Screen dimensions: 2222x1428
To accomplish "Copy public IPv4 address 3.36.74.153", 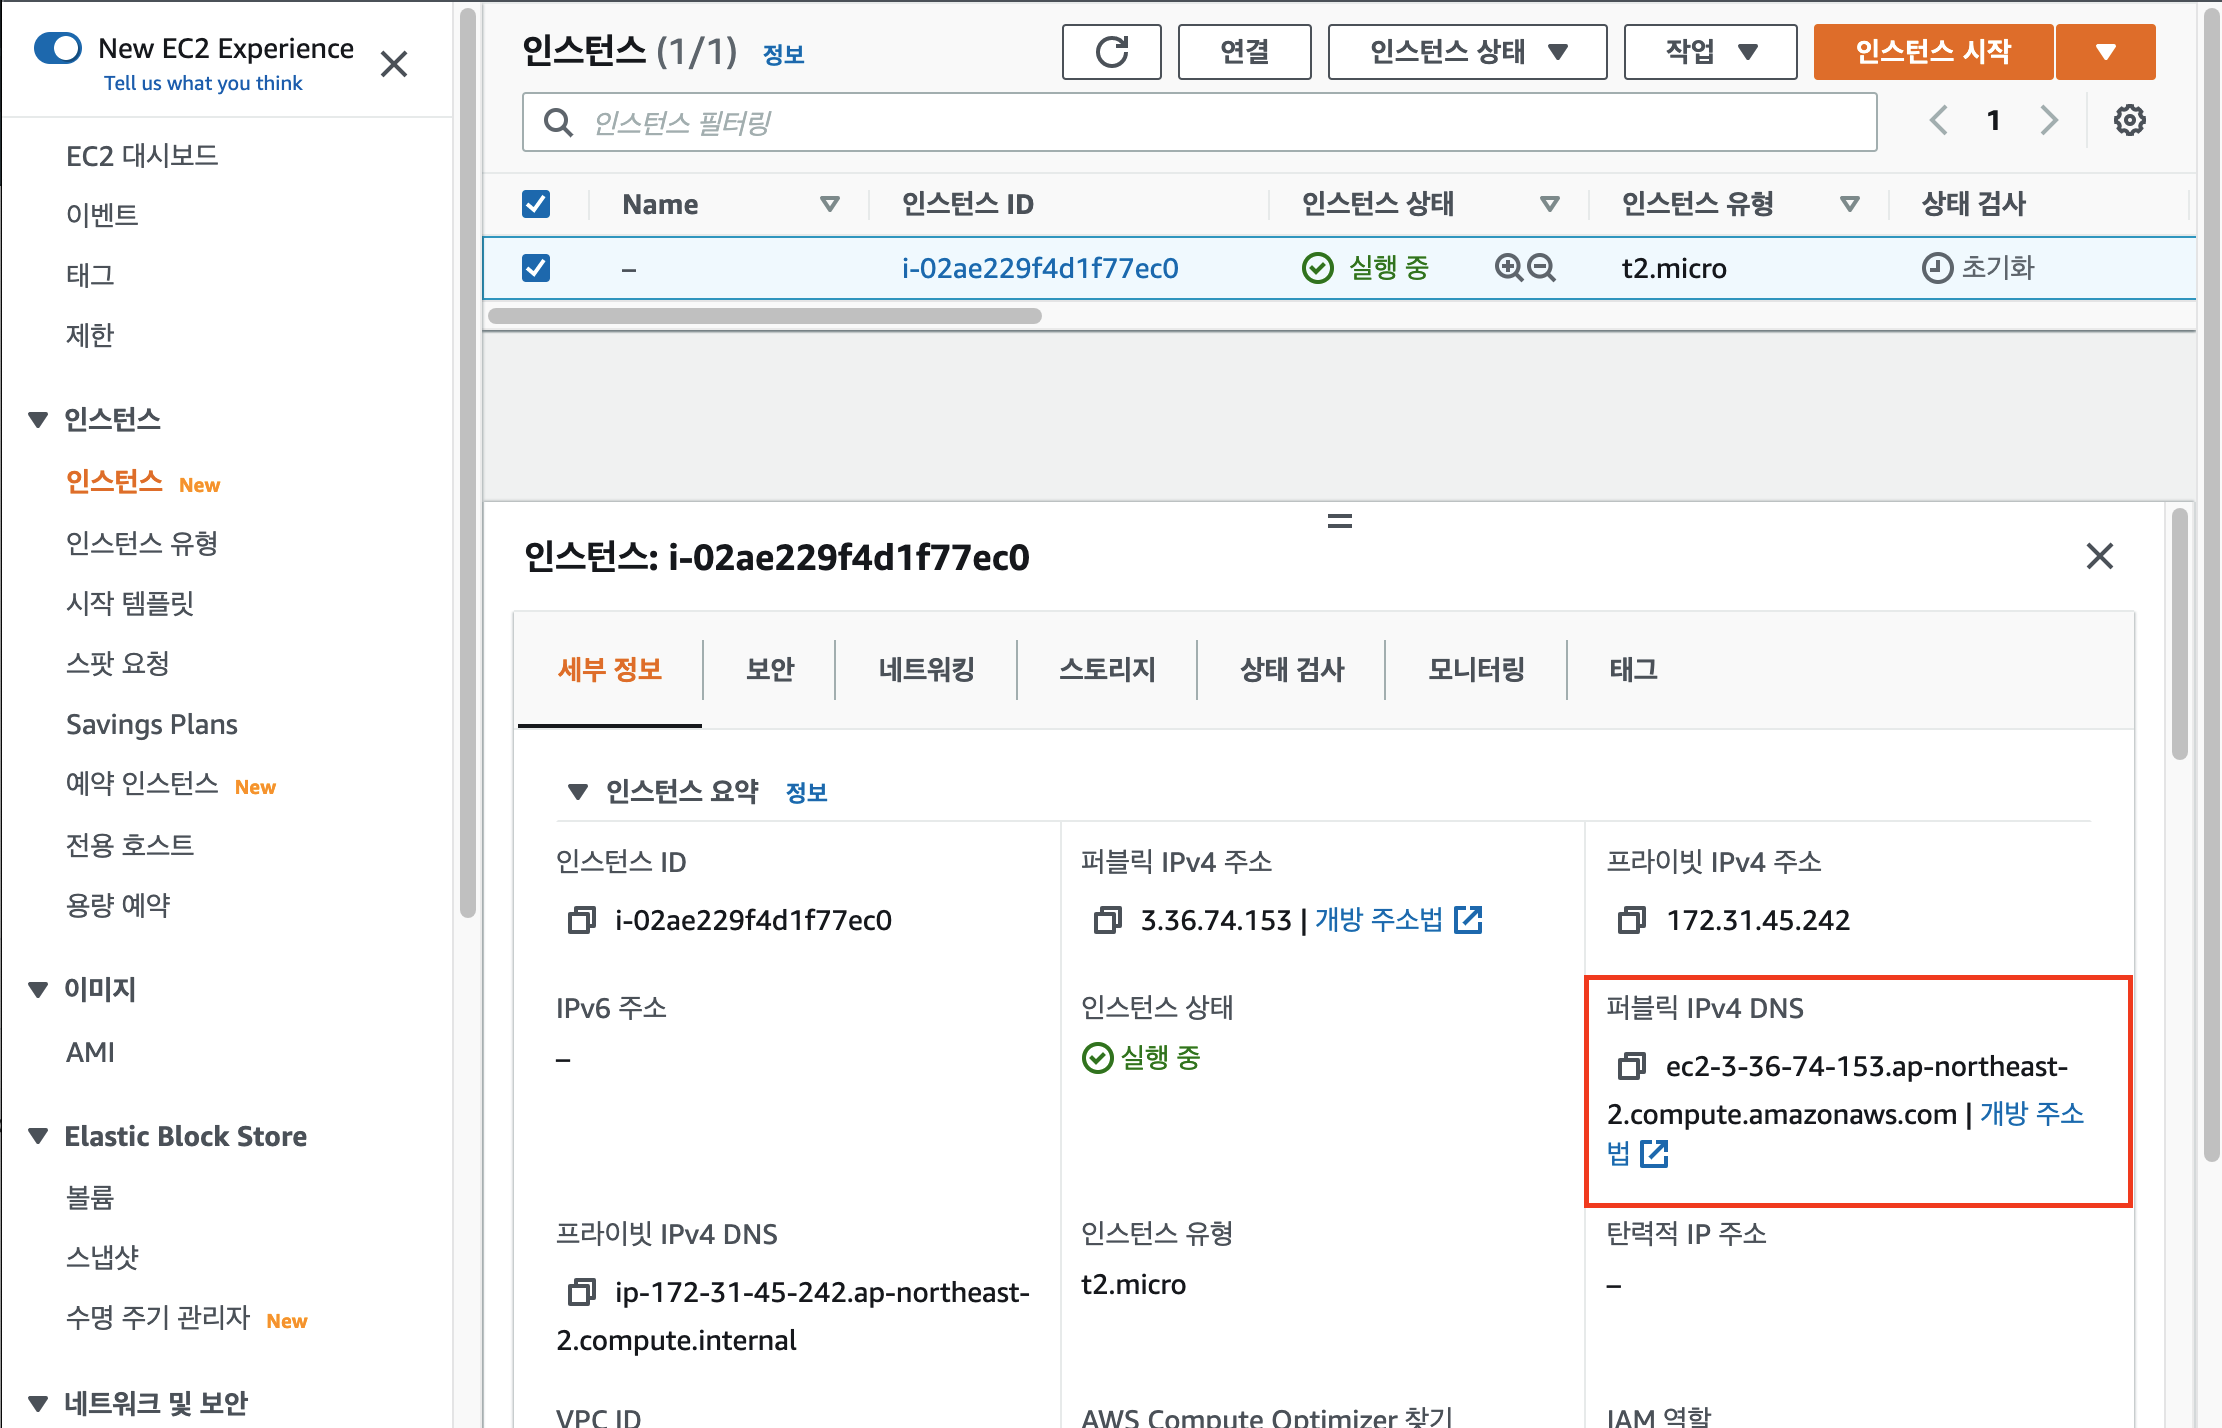I will [1107, 920].
